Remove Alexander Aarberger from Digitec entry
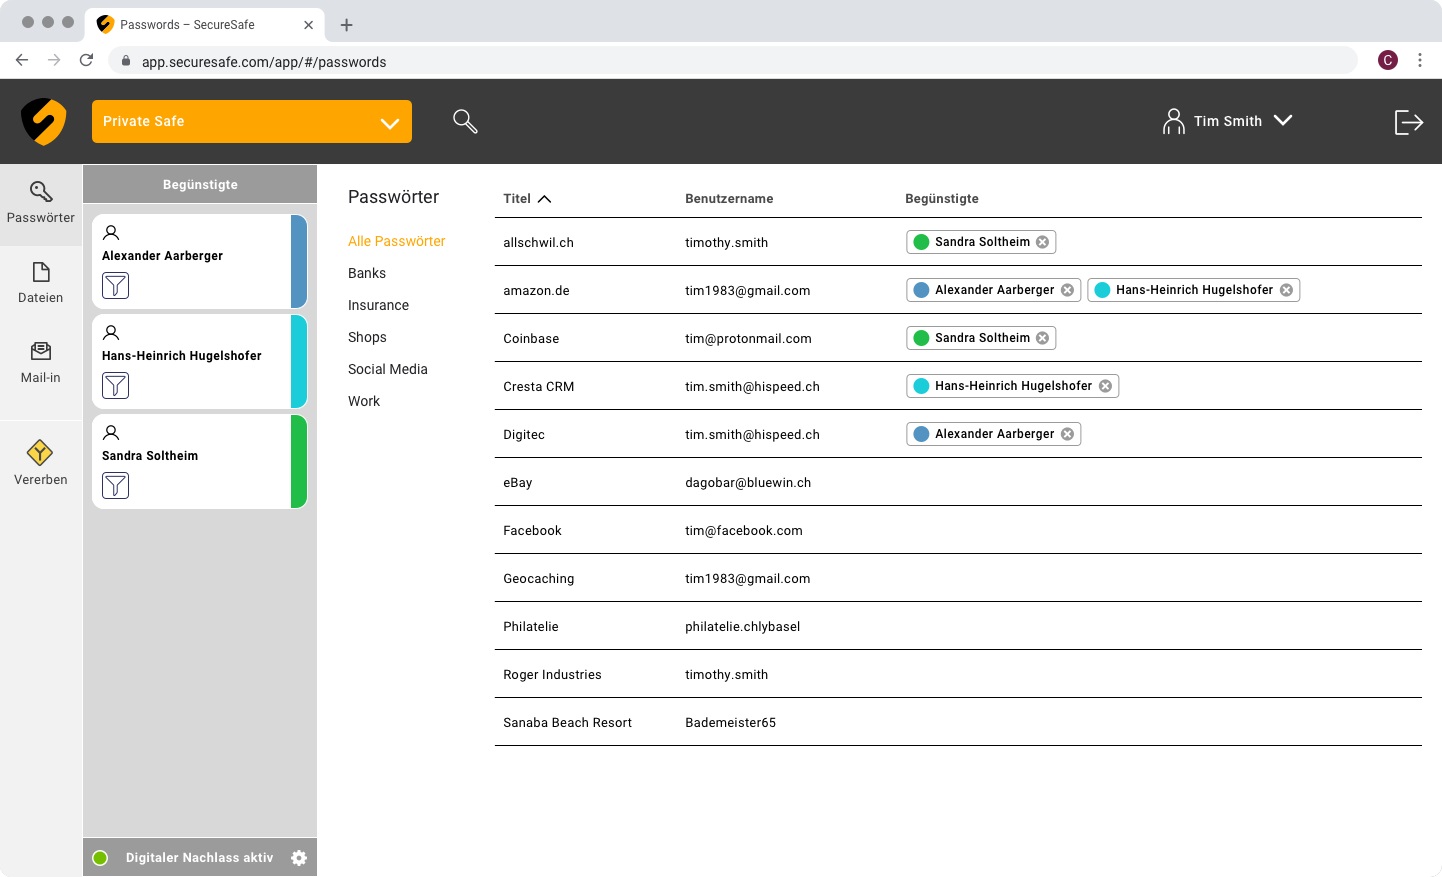 click(x=1068, y=434)
